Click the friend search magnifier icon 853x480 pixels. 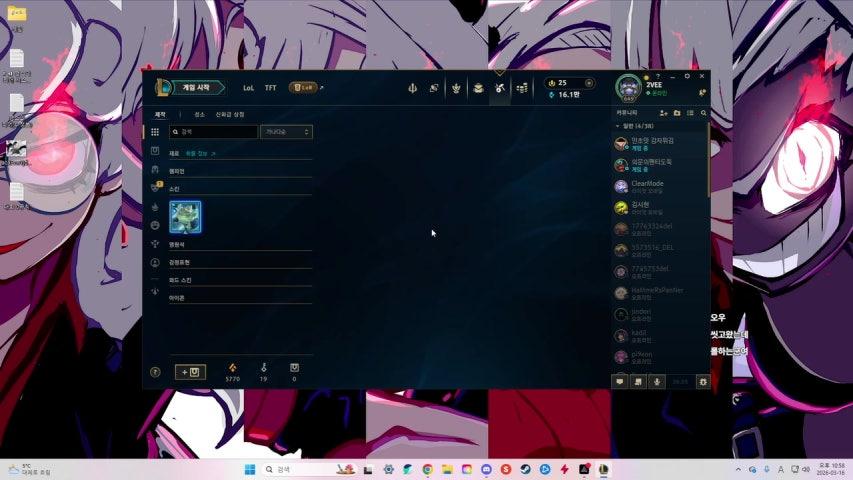pos(703,113)
